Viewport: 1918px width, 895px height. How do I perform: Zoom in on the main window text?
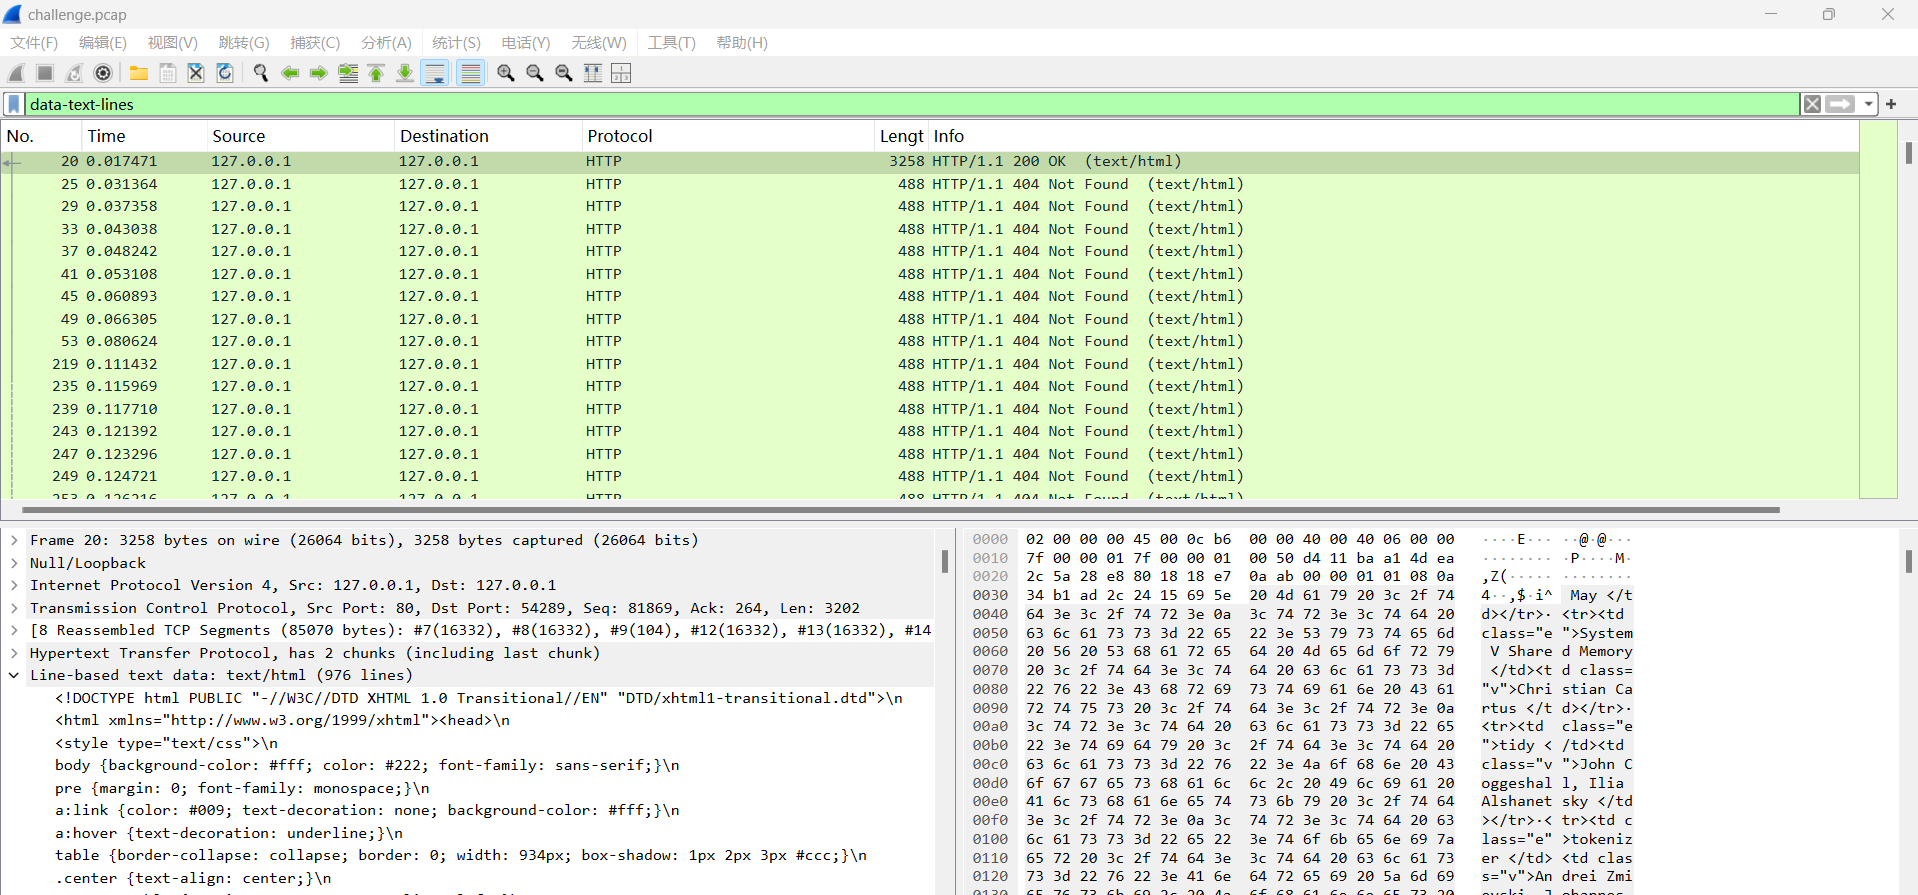click(x=506, y=73)
